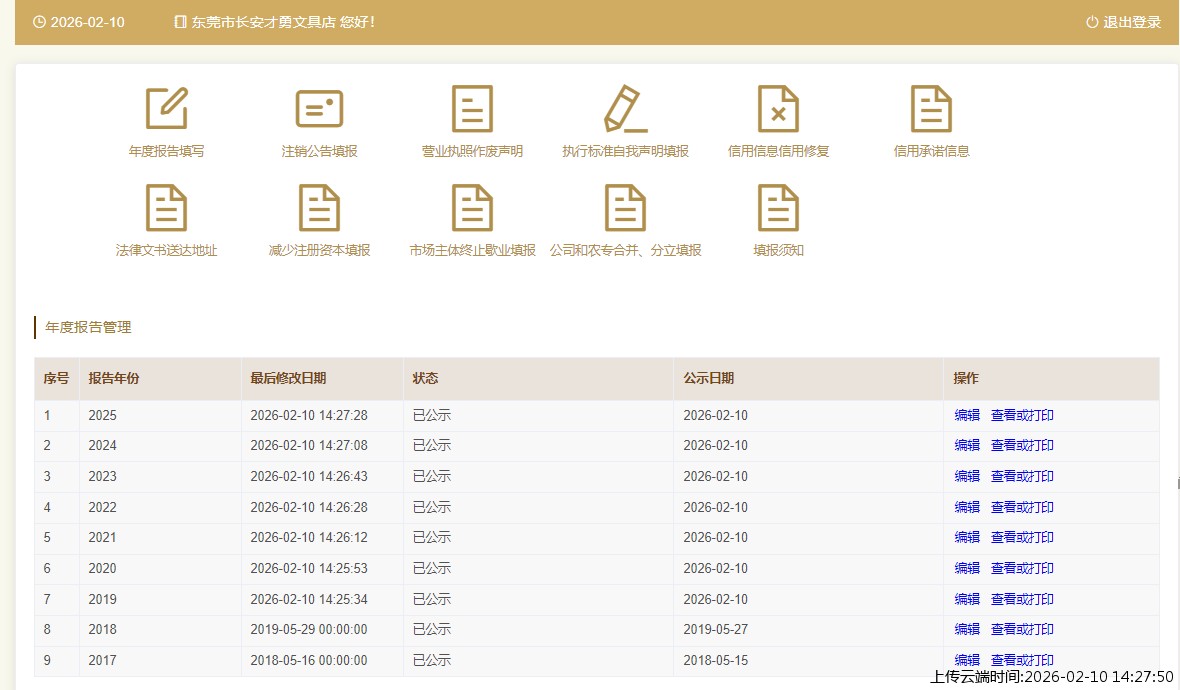Click the 减少注册资本填报 icon
Viewport: 1180px width, 690px height.
pyautogui.click(x=319, y=209)
